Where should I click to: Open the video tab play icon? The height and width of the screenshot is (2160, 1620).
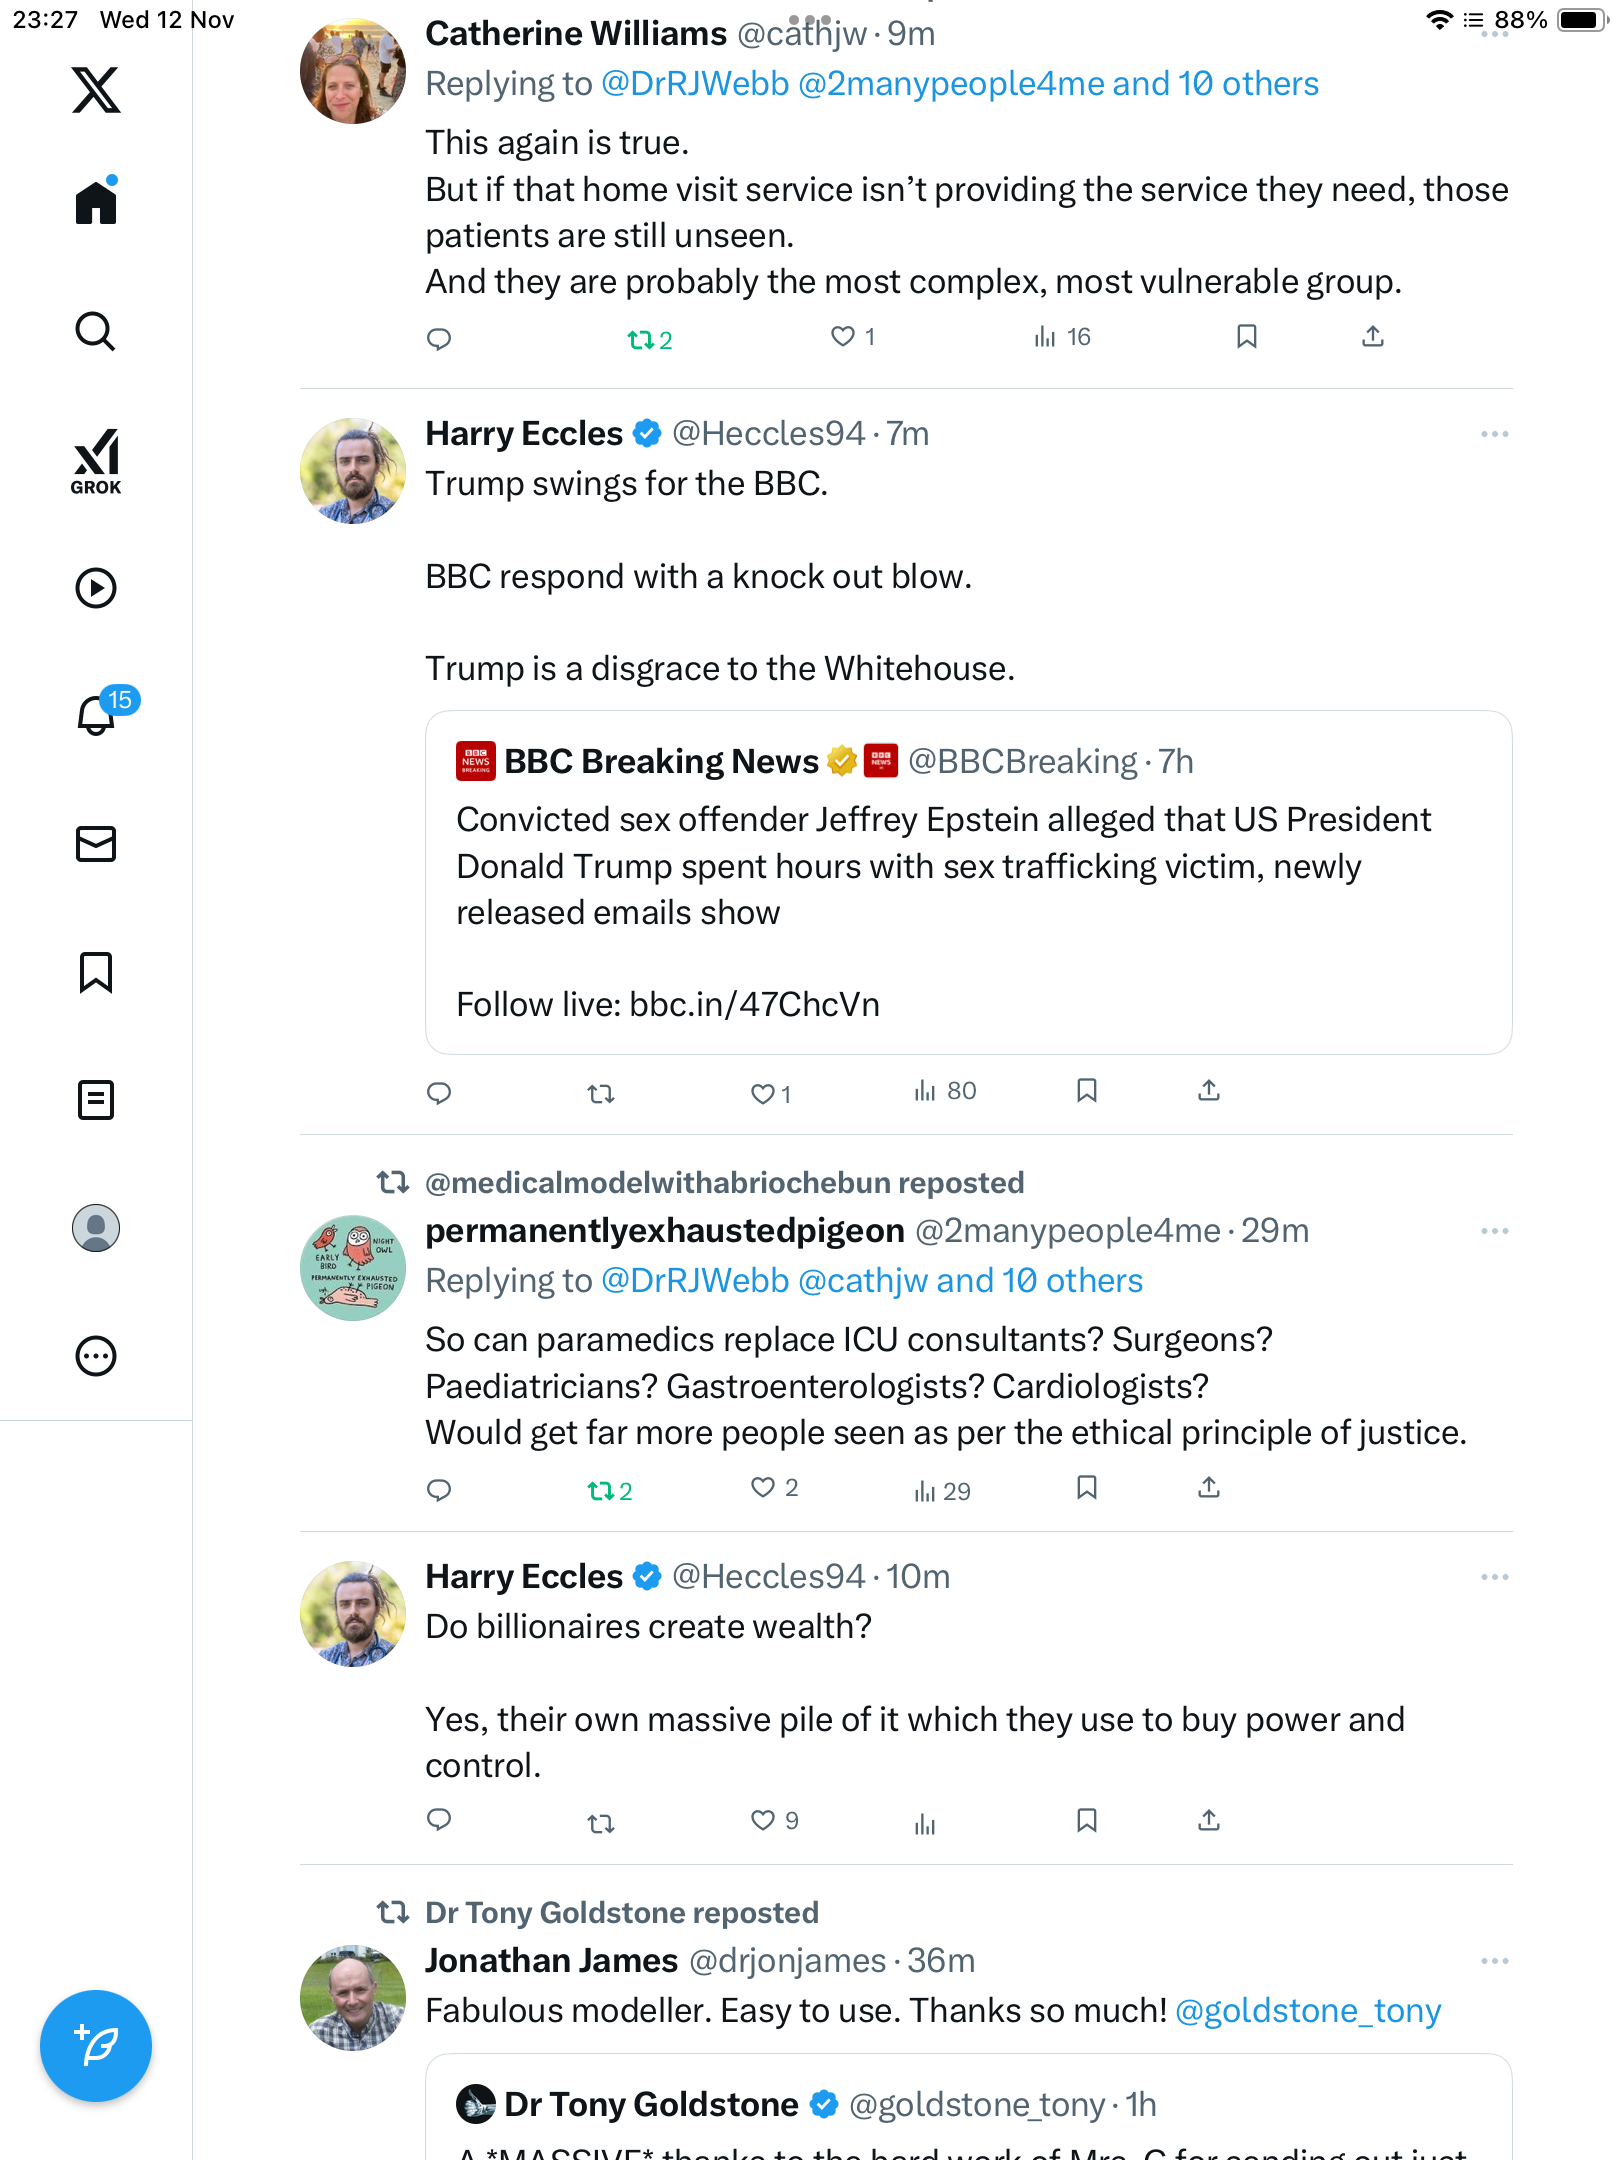pyautogui.click(x=96, y=588)
